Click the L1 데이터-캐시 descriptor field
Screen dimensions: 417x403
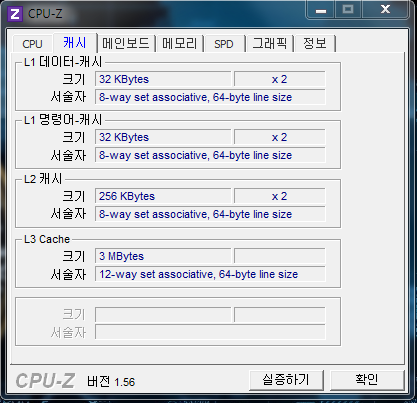click(x=210, y=97)
